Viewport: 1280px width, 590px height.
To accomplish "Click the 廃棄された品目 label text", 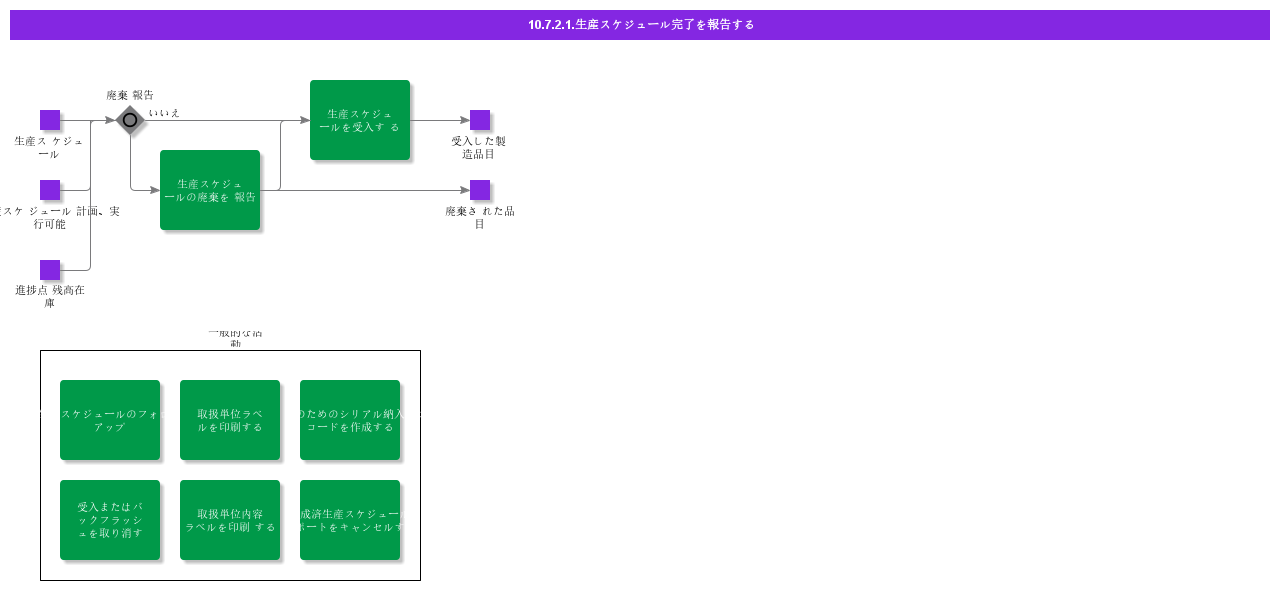I will (x=480, y=217).
